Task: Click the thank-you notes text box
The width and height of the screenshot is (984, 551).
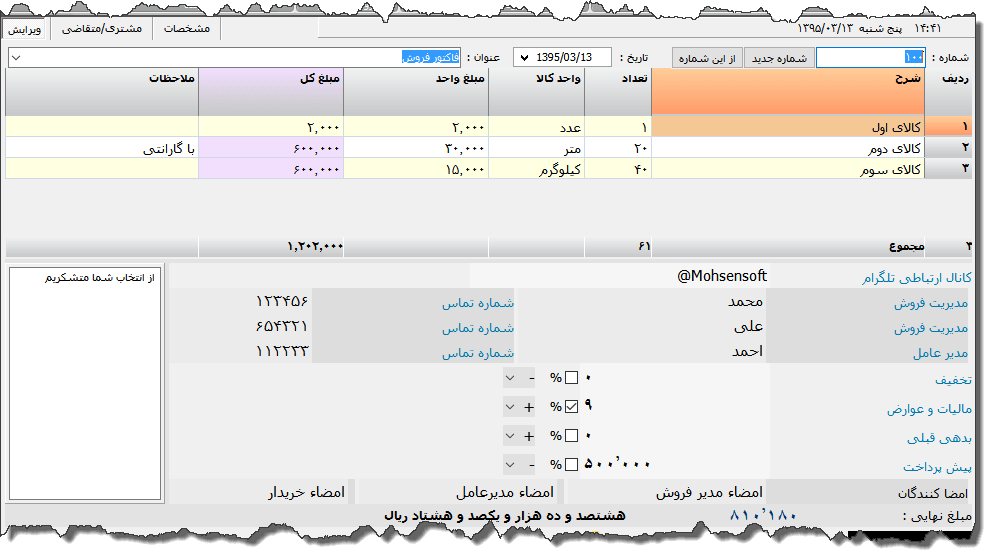Action: [85, 383]
